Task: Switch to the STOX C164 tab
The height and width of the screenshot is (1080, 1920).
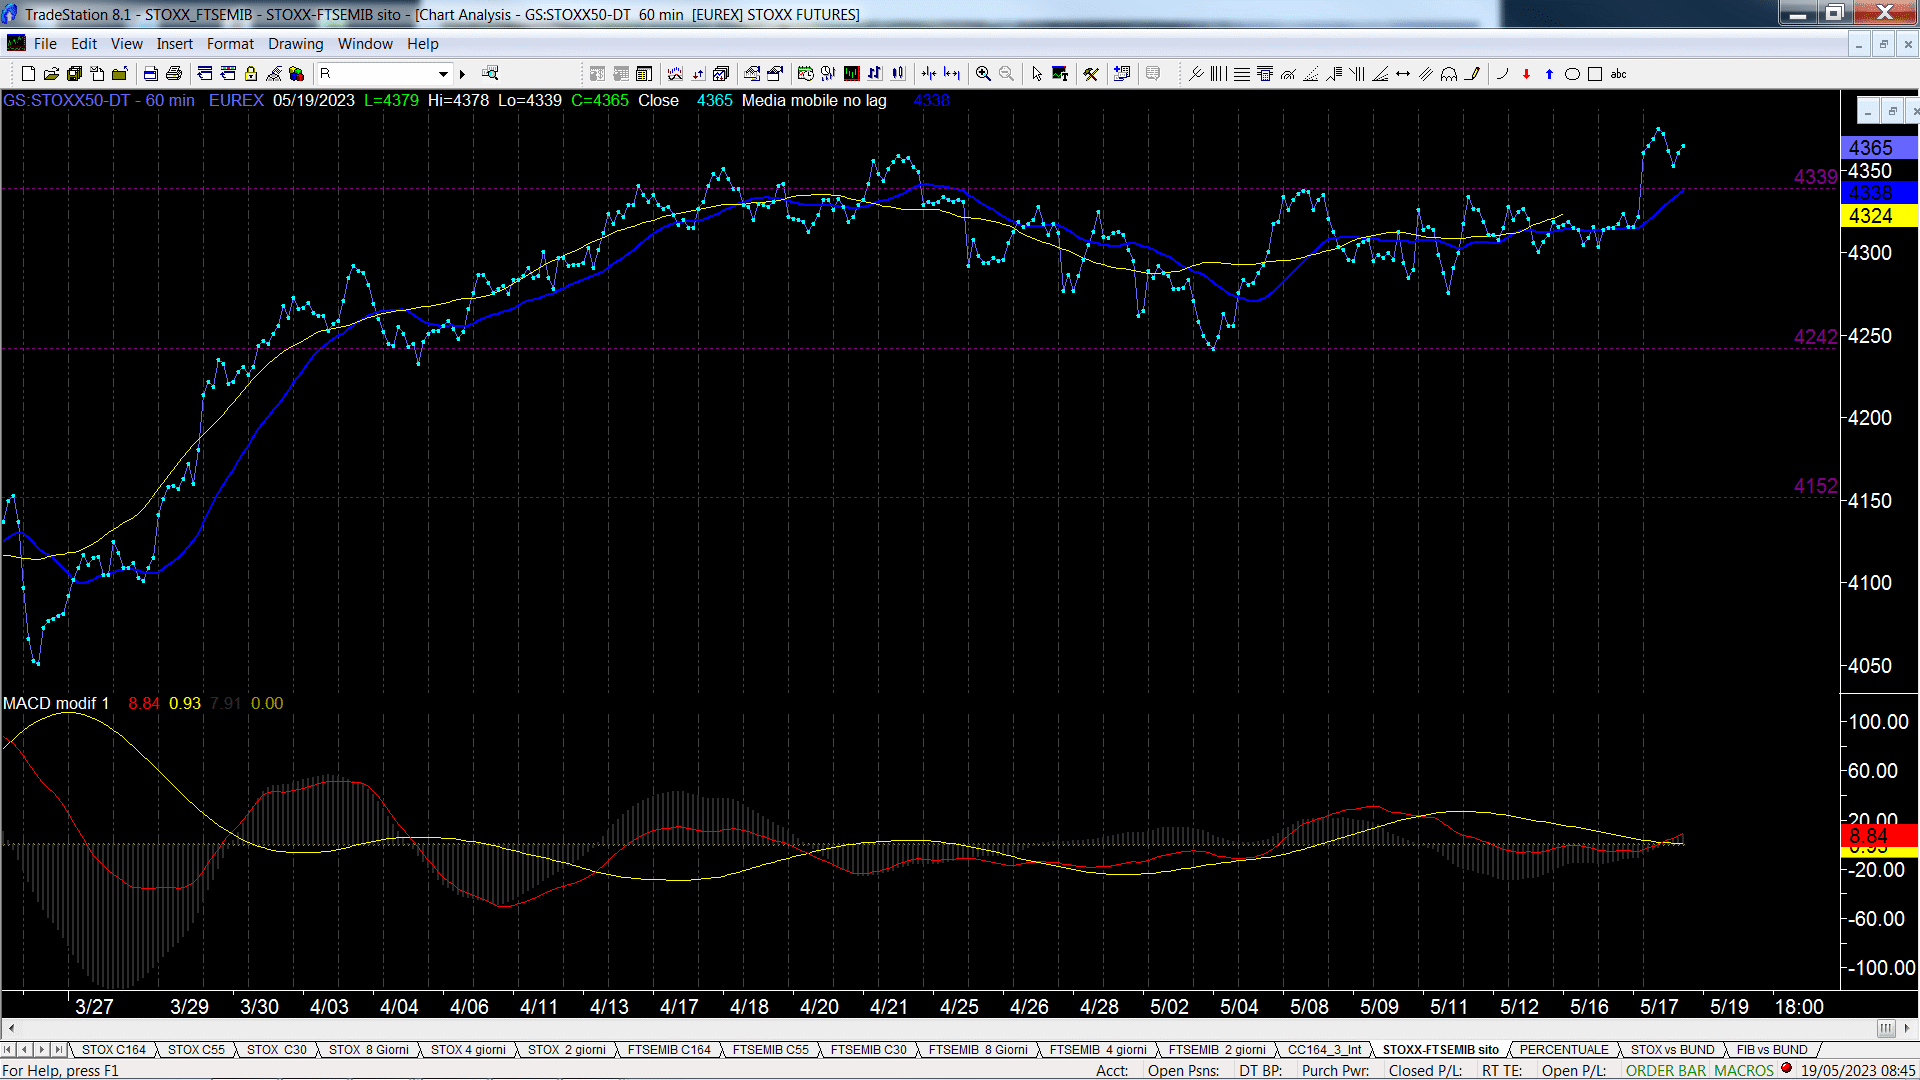Action: (114, 1050)
